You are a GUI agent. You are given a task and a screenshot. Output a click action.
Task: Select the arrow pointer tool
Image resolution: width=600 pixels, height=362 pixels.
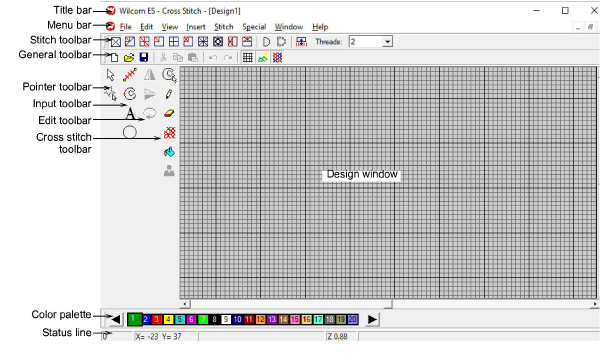(x=111, y=75)
